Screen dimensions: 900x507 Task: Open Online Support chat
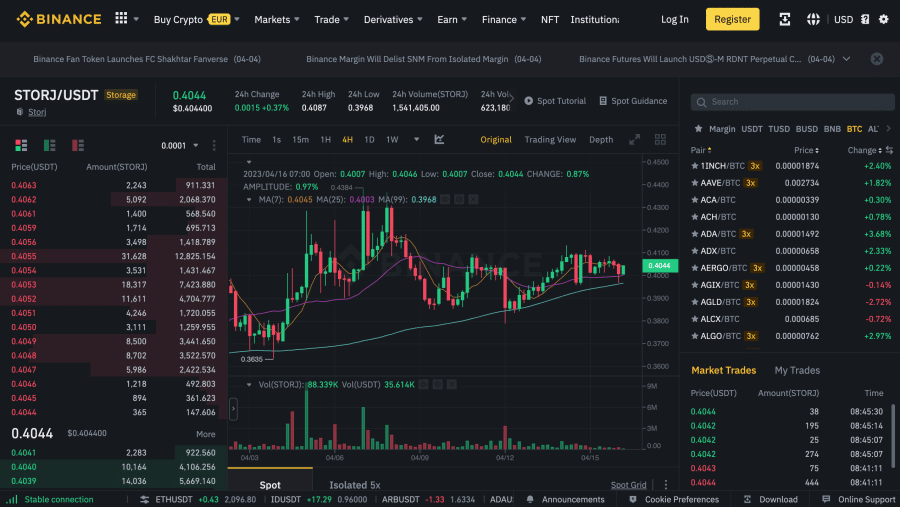[859, 499]
